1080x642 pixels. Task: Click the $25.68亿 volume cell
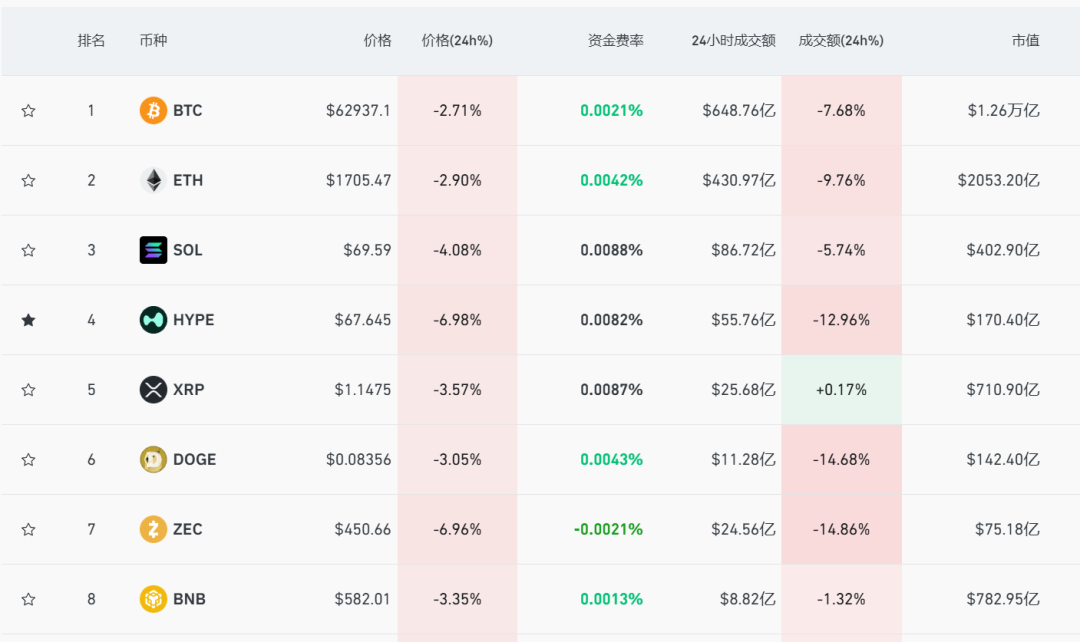point(743,390)
